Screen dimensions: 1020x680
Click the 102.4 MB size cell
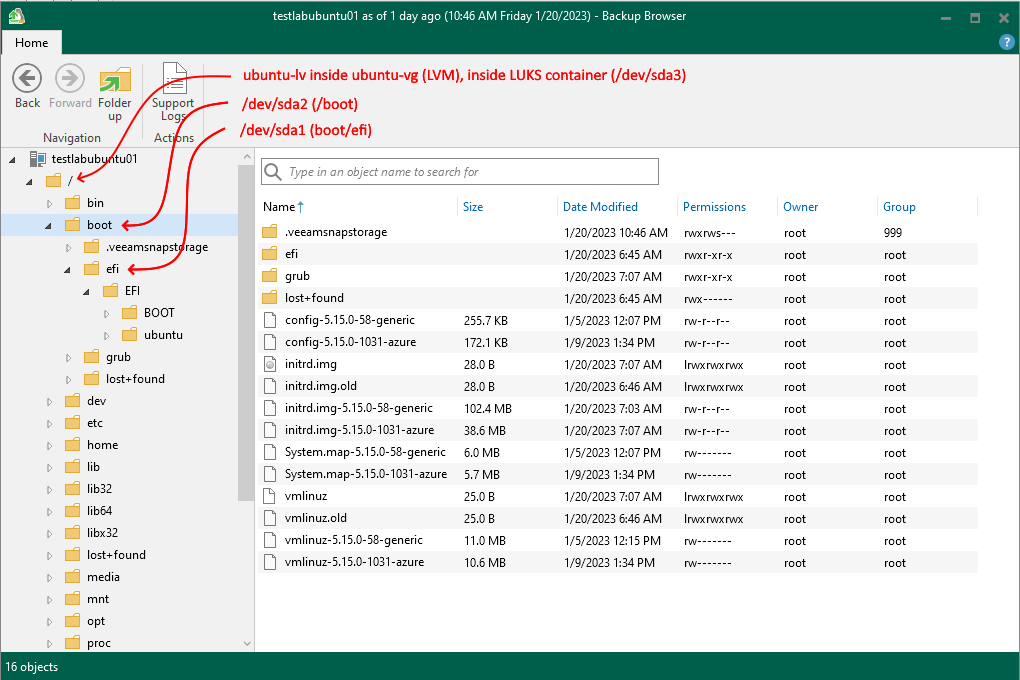487,409
